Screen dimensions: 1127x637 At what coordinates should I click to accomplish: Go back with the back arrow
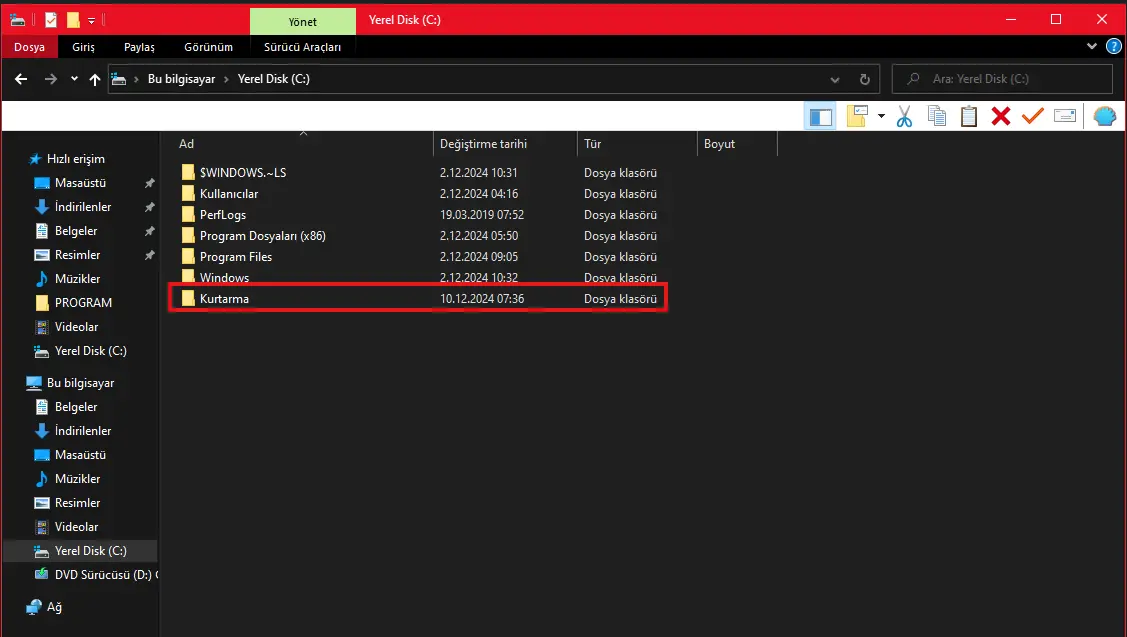coord(21,79)
